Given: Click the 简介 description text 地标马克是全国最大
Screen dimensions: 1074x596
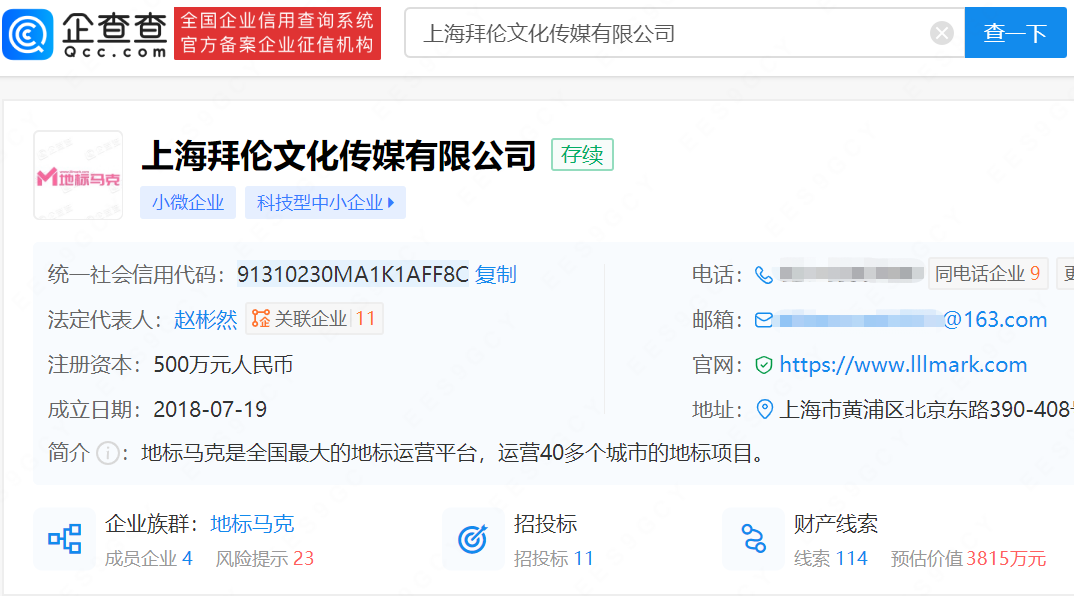Looking at the screenshot, I should [452, 453].
